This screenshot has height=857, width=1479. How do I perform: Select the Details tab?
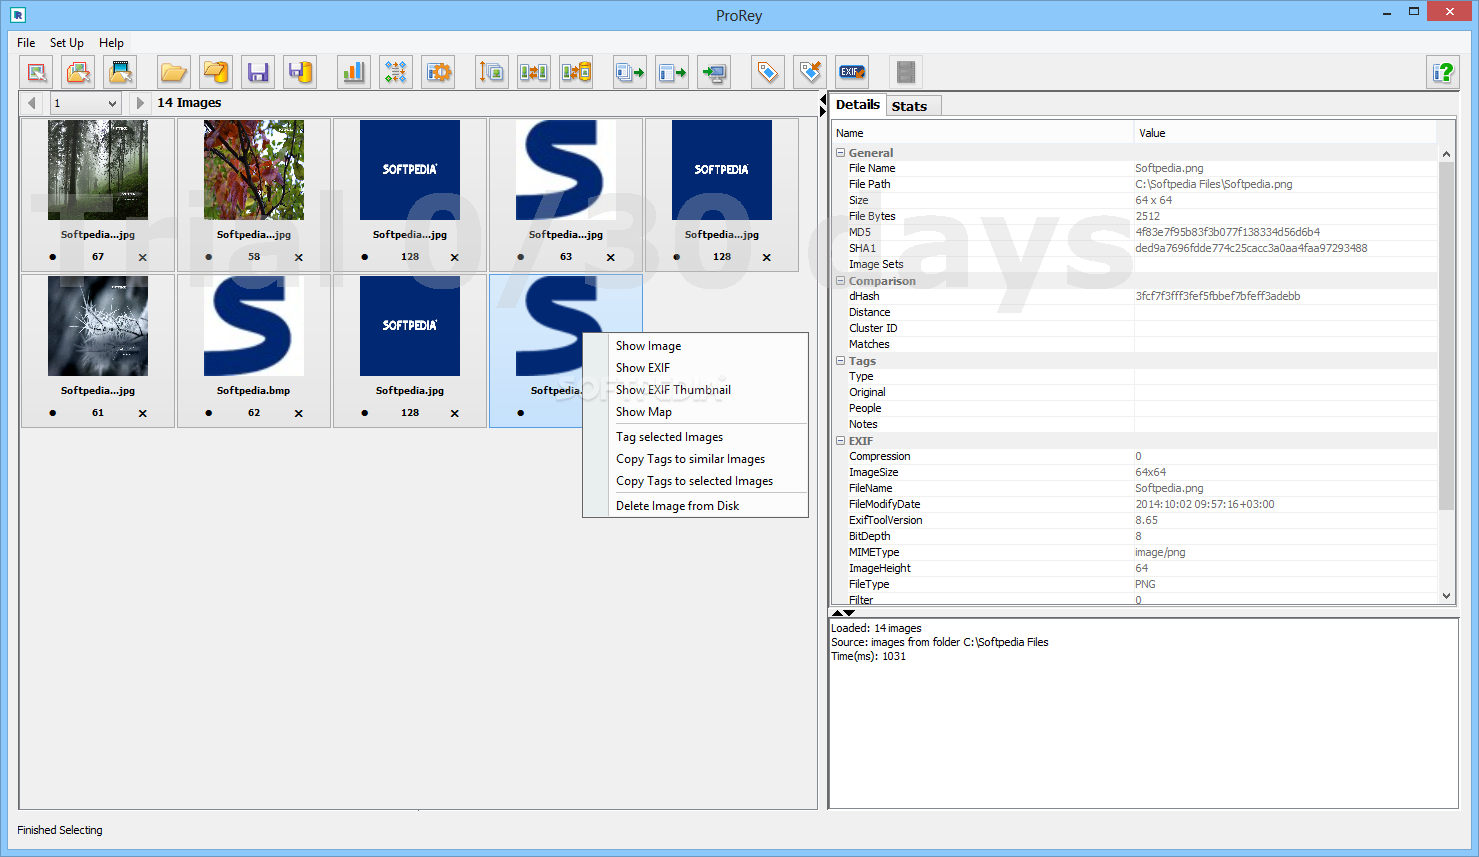click(857, 104)
